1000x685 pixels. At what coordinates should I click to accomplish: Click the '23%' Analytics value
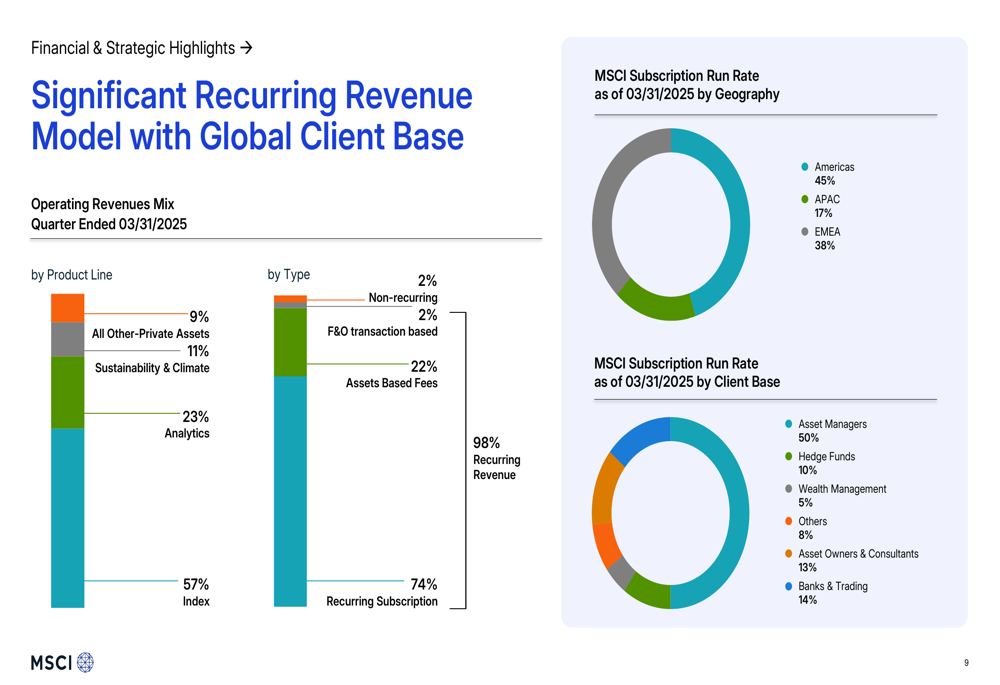pos(196,416)
